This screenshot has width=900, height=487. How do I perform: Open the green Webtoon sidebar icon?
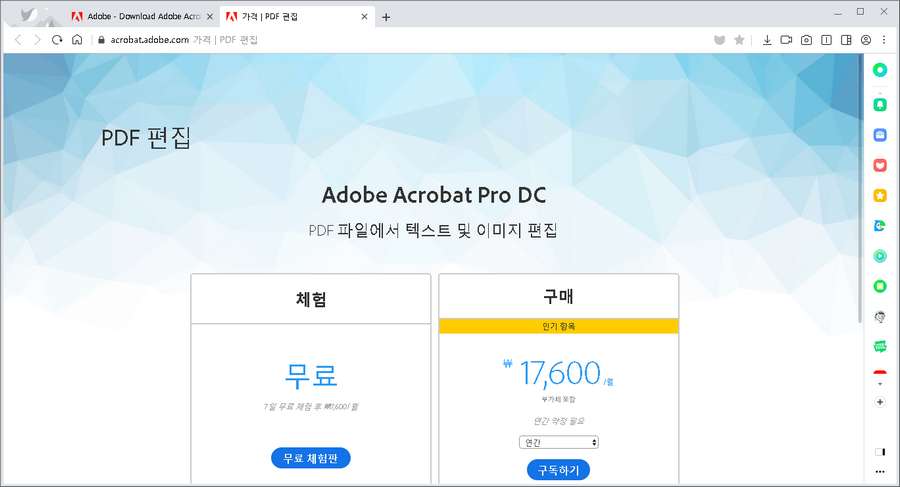coord(880,346)
